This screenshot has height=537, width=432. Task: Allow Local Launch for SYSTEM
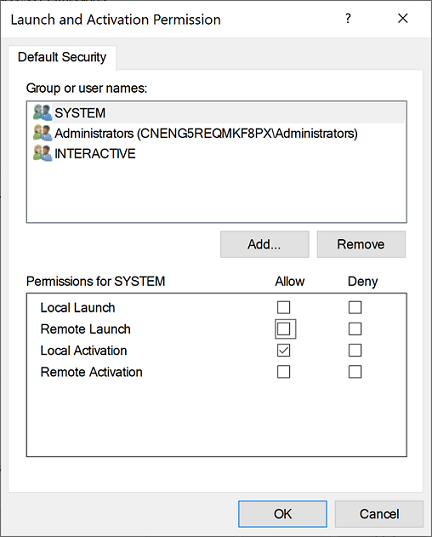tap(283, 307)
